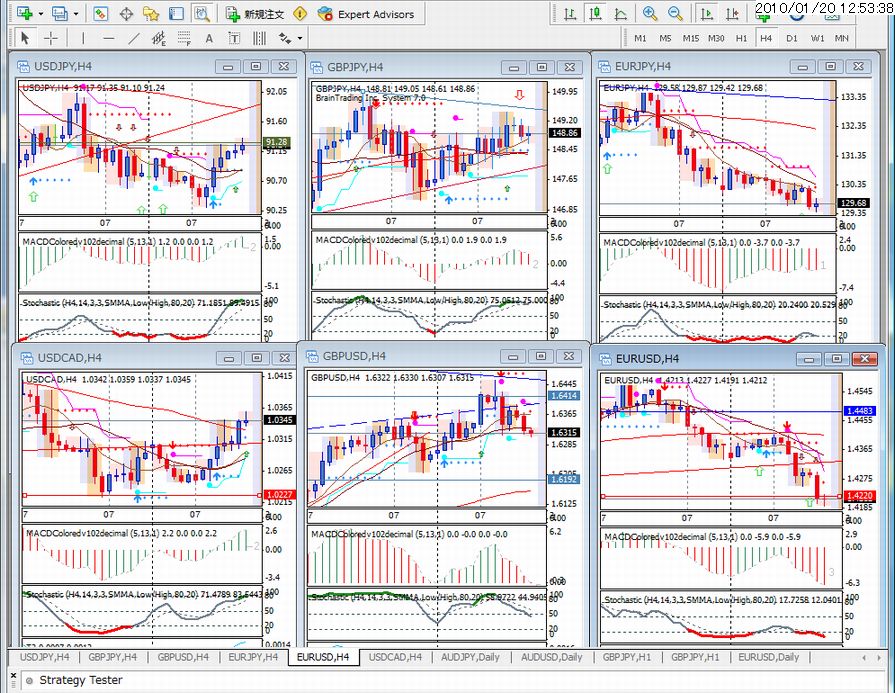Switch to line chart display
The width and height of the screenshot is (895, 693).
(620, 14)
